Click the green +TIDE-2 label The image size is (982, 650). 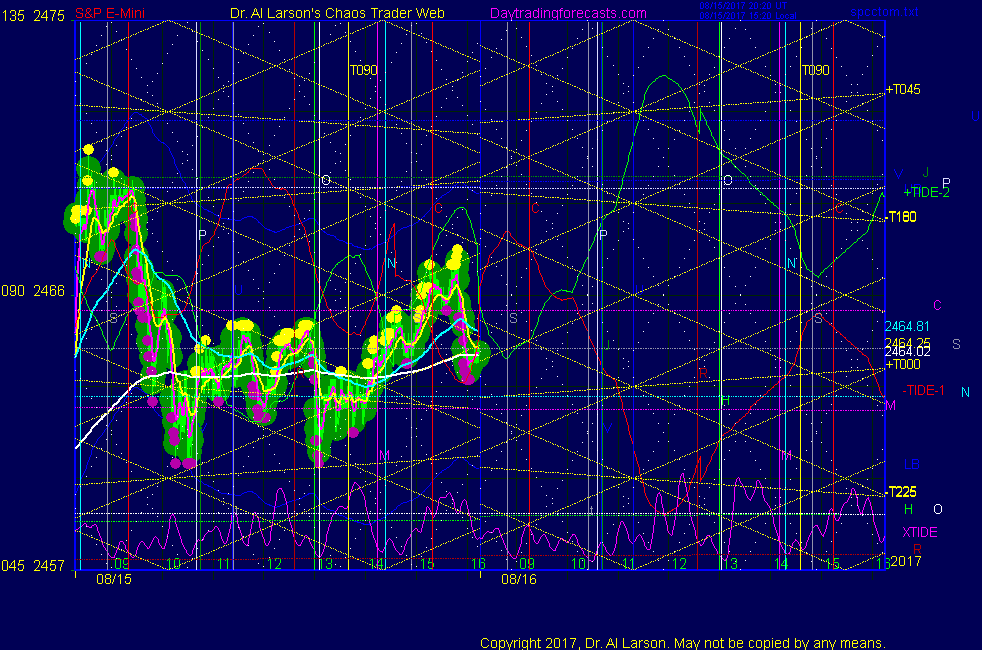pos(926,192)
